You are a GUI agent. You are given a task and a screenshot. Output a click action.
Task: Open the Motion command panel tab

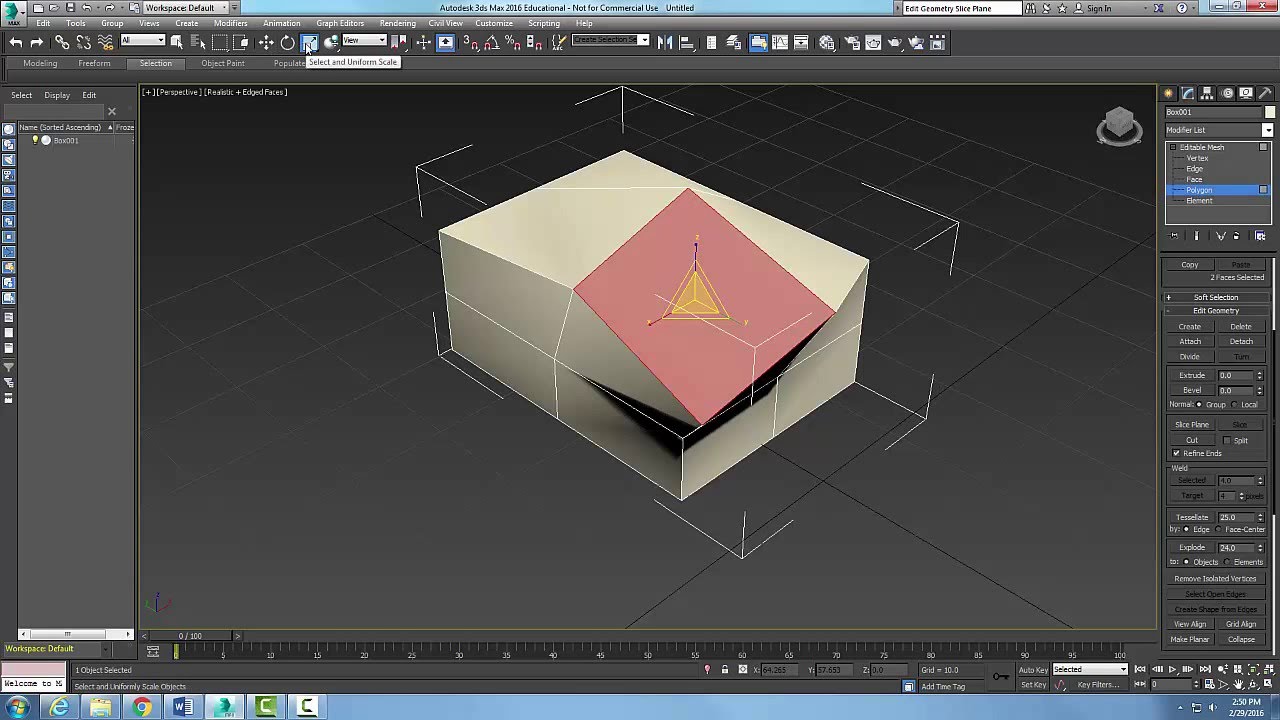tap(1227, 93)
